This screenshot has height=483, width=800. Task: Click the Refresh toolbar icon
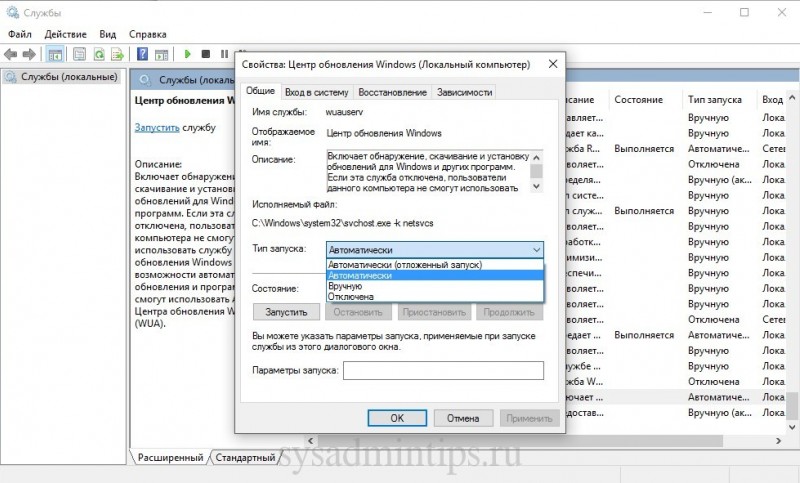pos(98,54)
